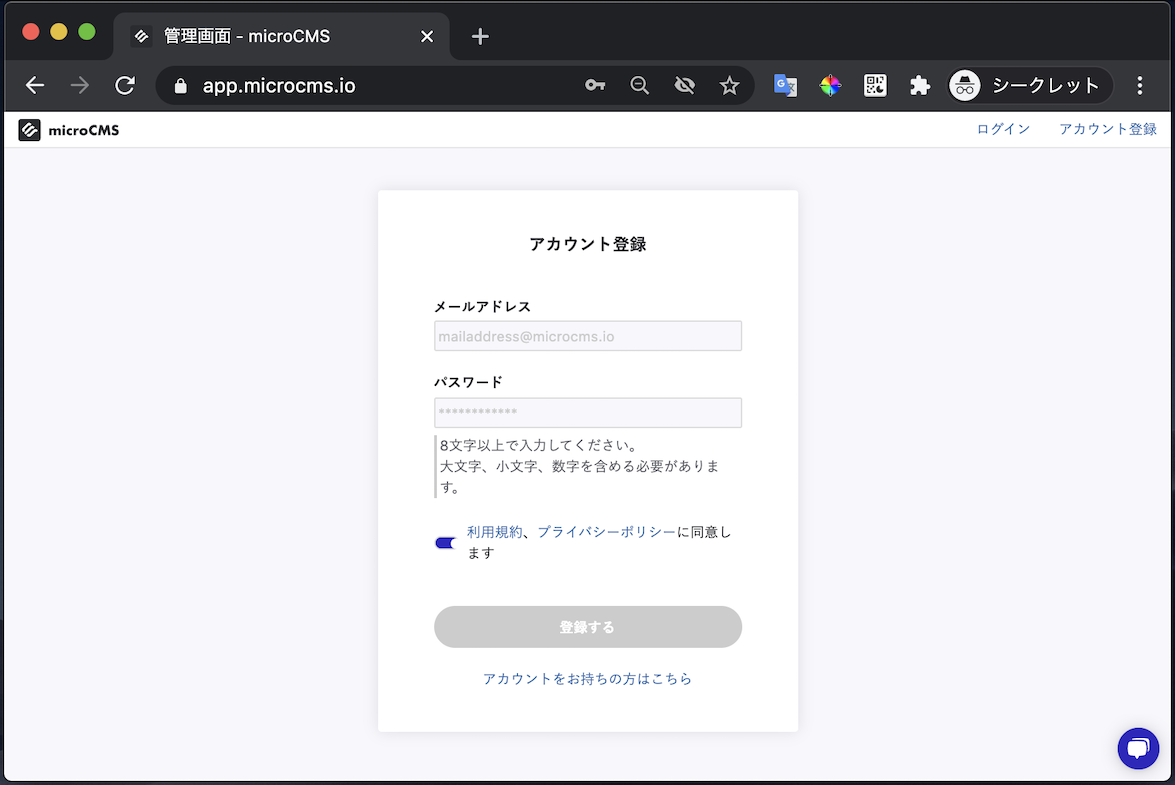Click the lock icon in address bar
This screenshot has width=1175, height=785.
click(180, 86)
